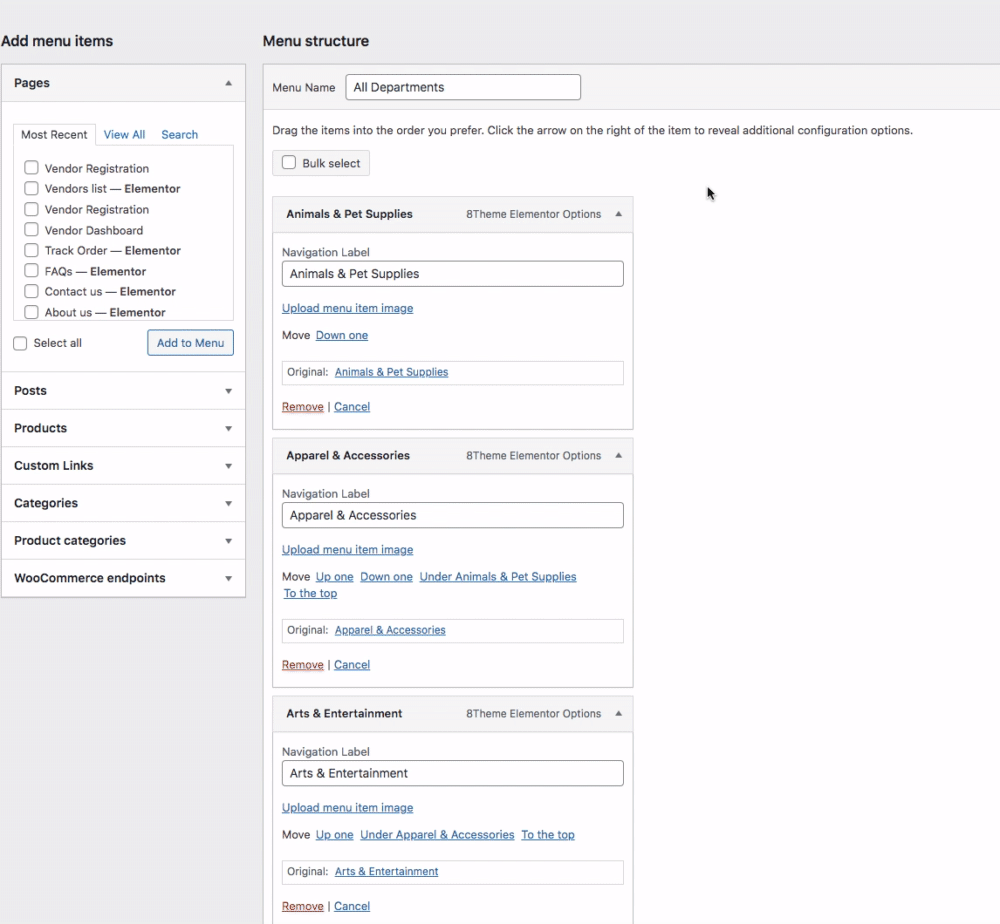
Task: Remove the Arts & Entertainment menu item
Action: click(302, 906)
